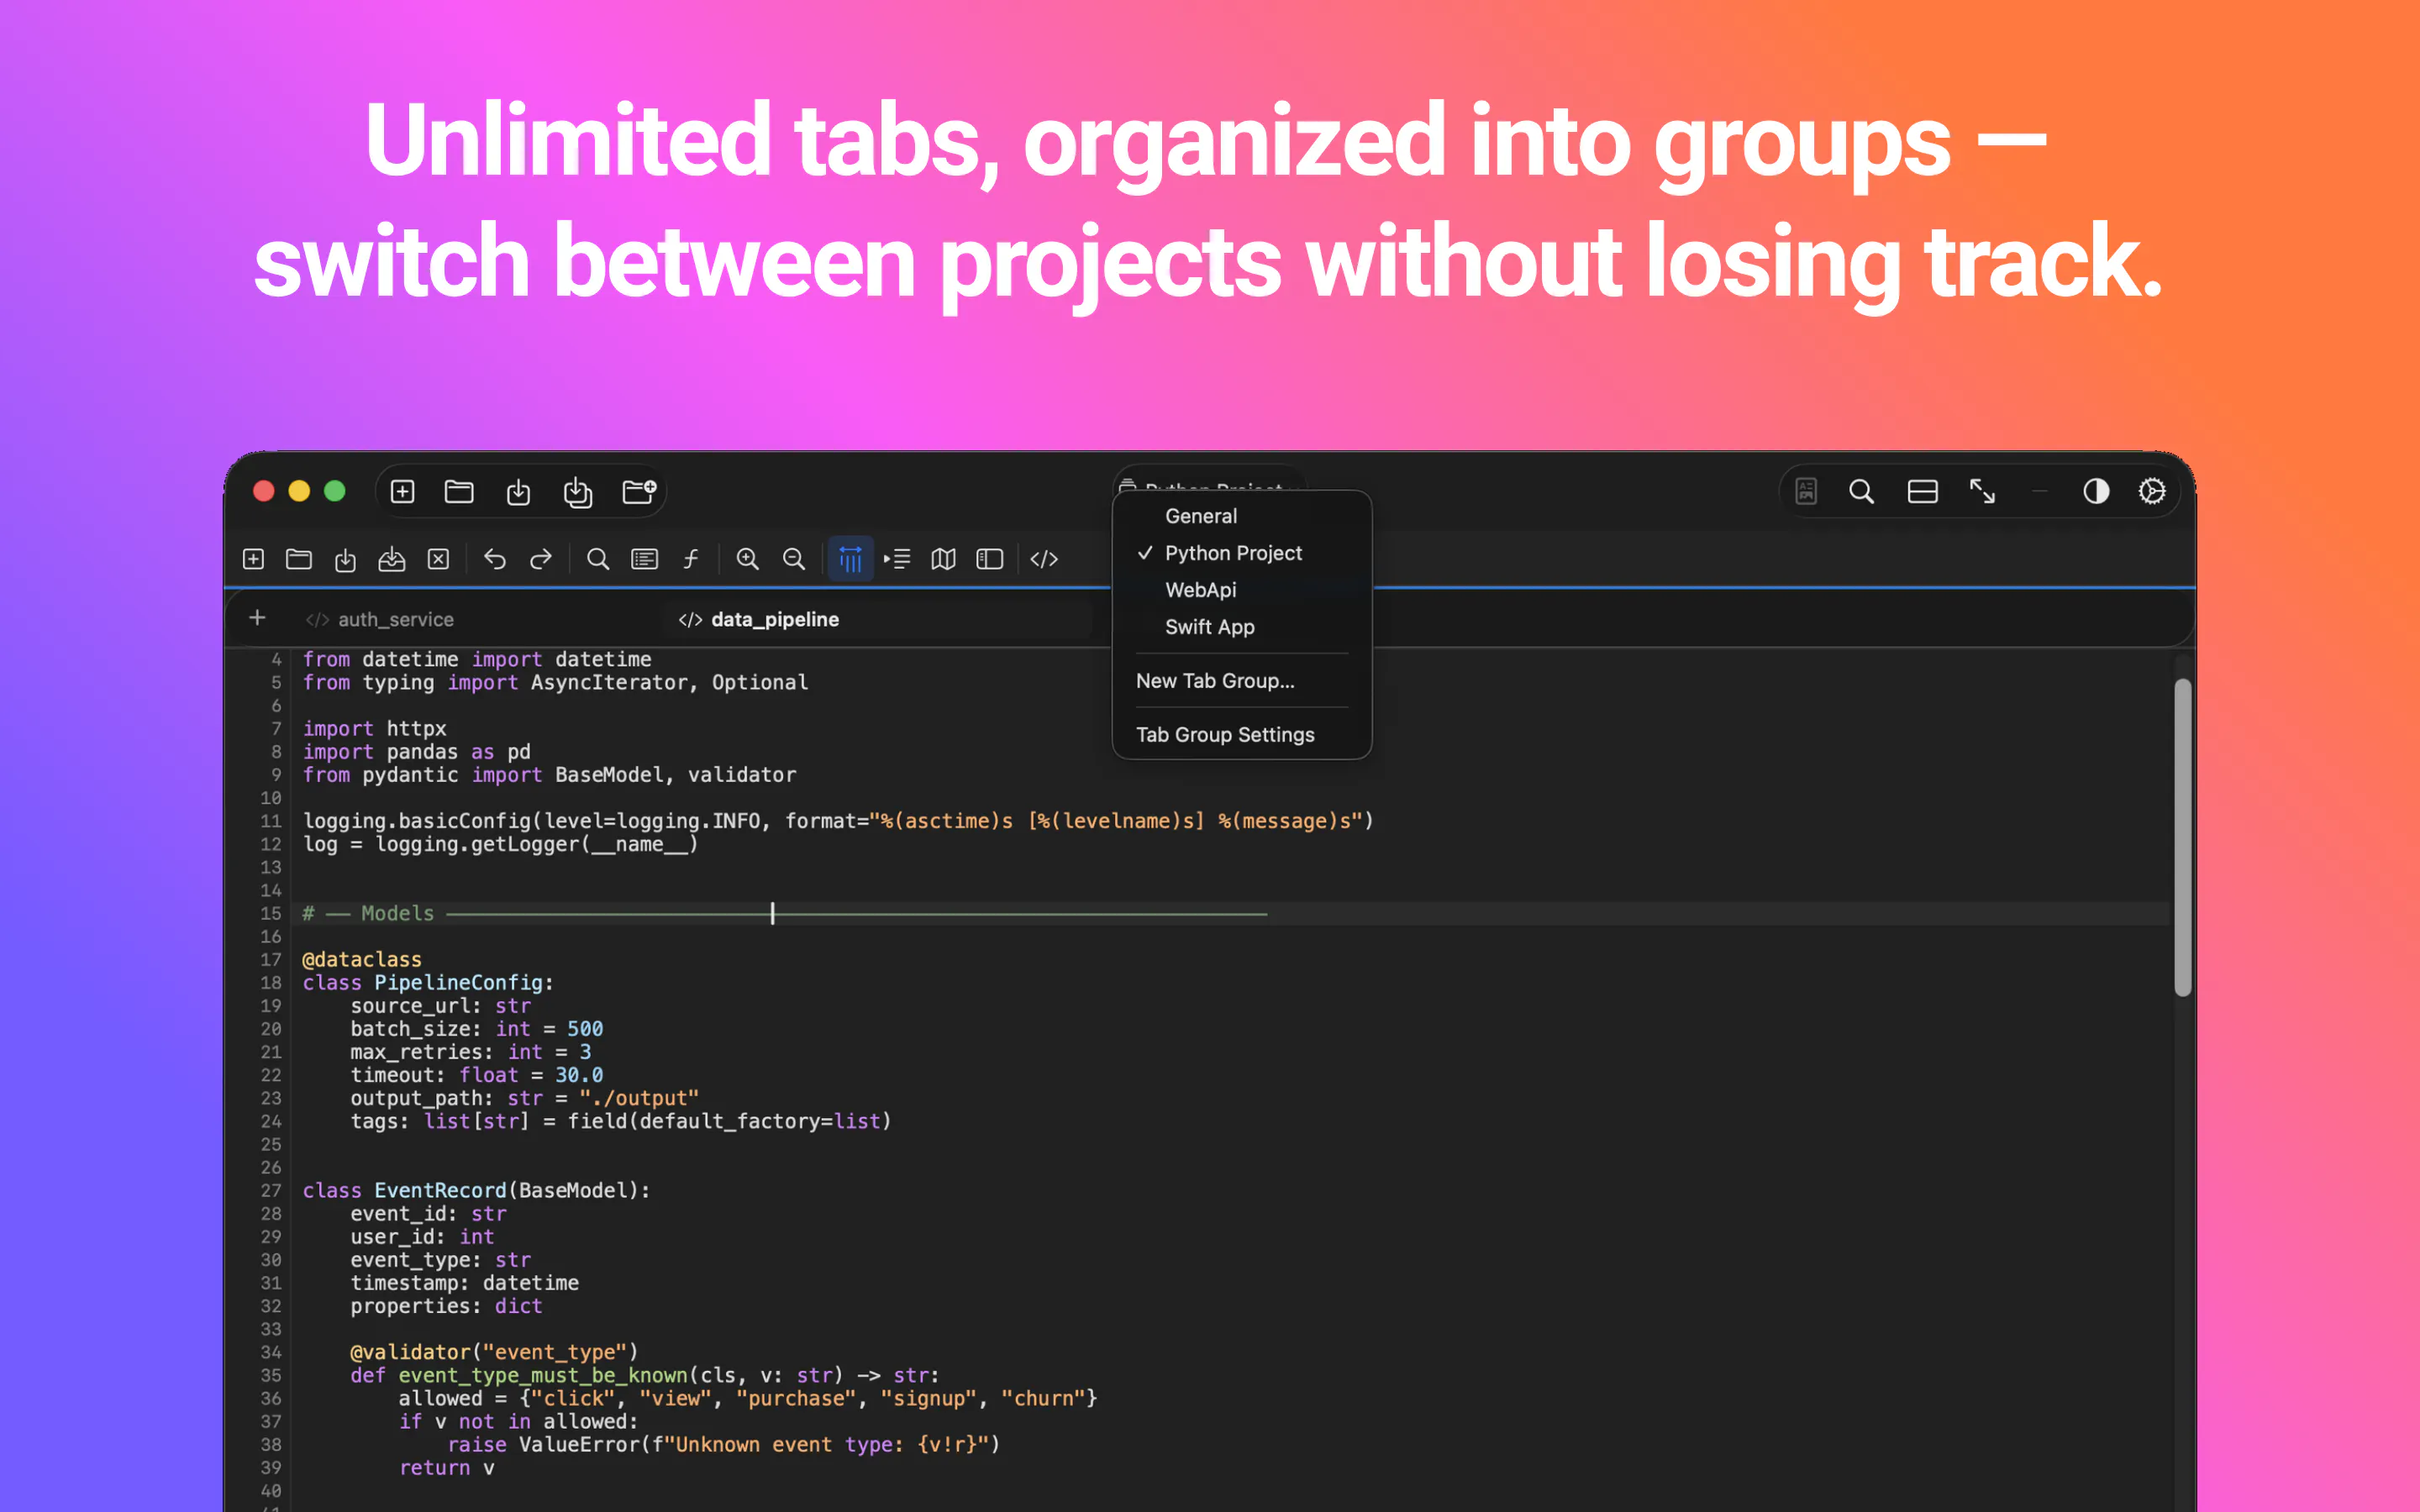Toggle the indented list icon
This screenshot has height=1512, width=2420.
[x=897, y=559]
